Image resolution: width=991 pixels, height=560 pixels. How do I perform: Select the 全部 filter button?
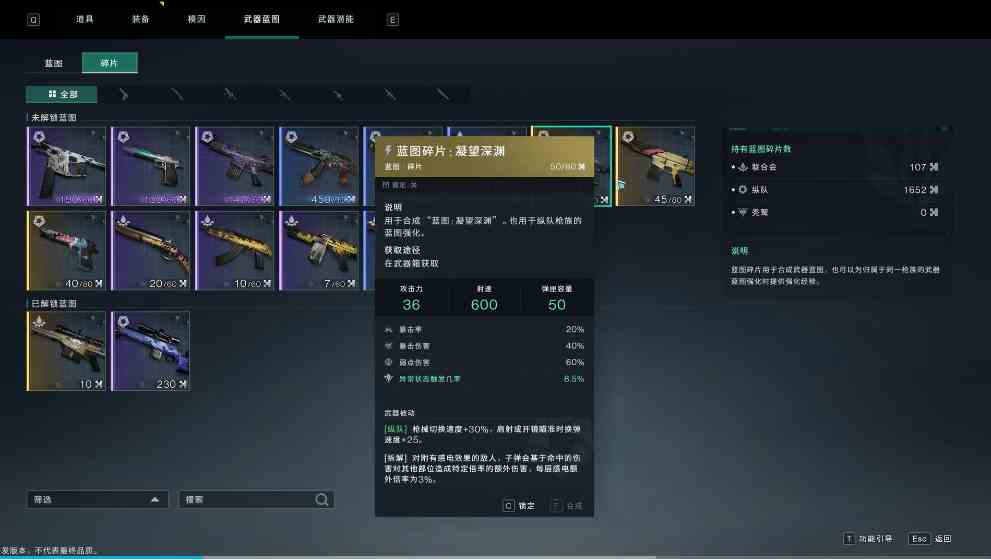coord(62,94)
